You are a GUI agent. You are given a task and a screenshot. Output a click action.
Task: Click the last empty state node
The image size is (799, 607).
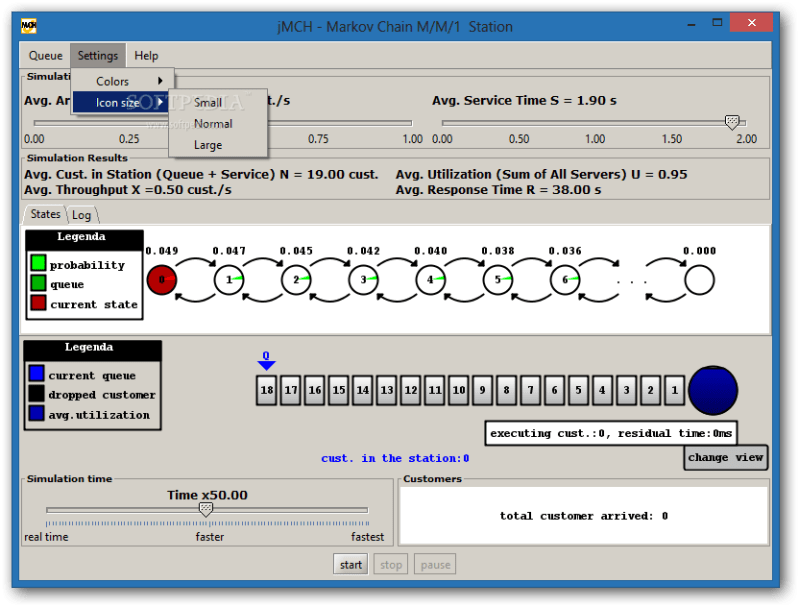700,280
